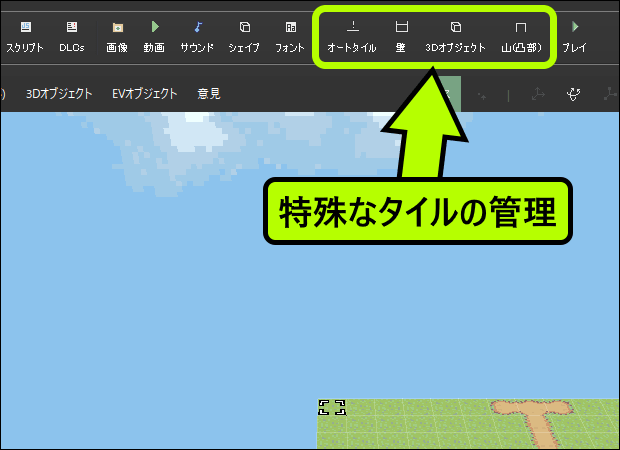Select the 意見 tab
This screenshot has height=450, width=620.
pos(208,94)
